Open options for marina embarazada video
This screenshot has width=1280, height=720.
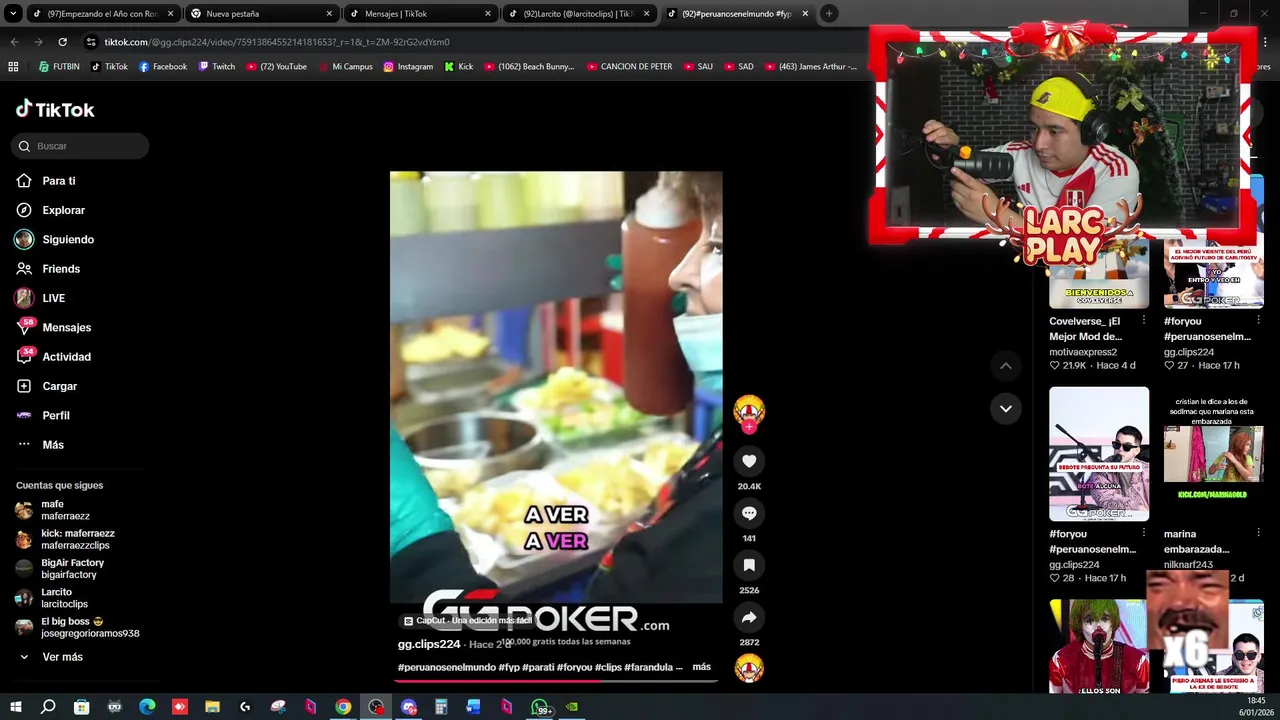tap(1258, 533)
